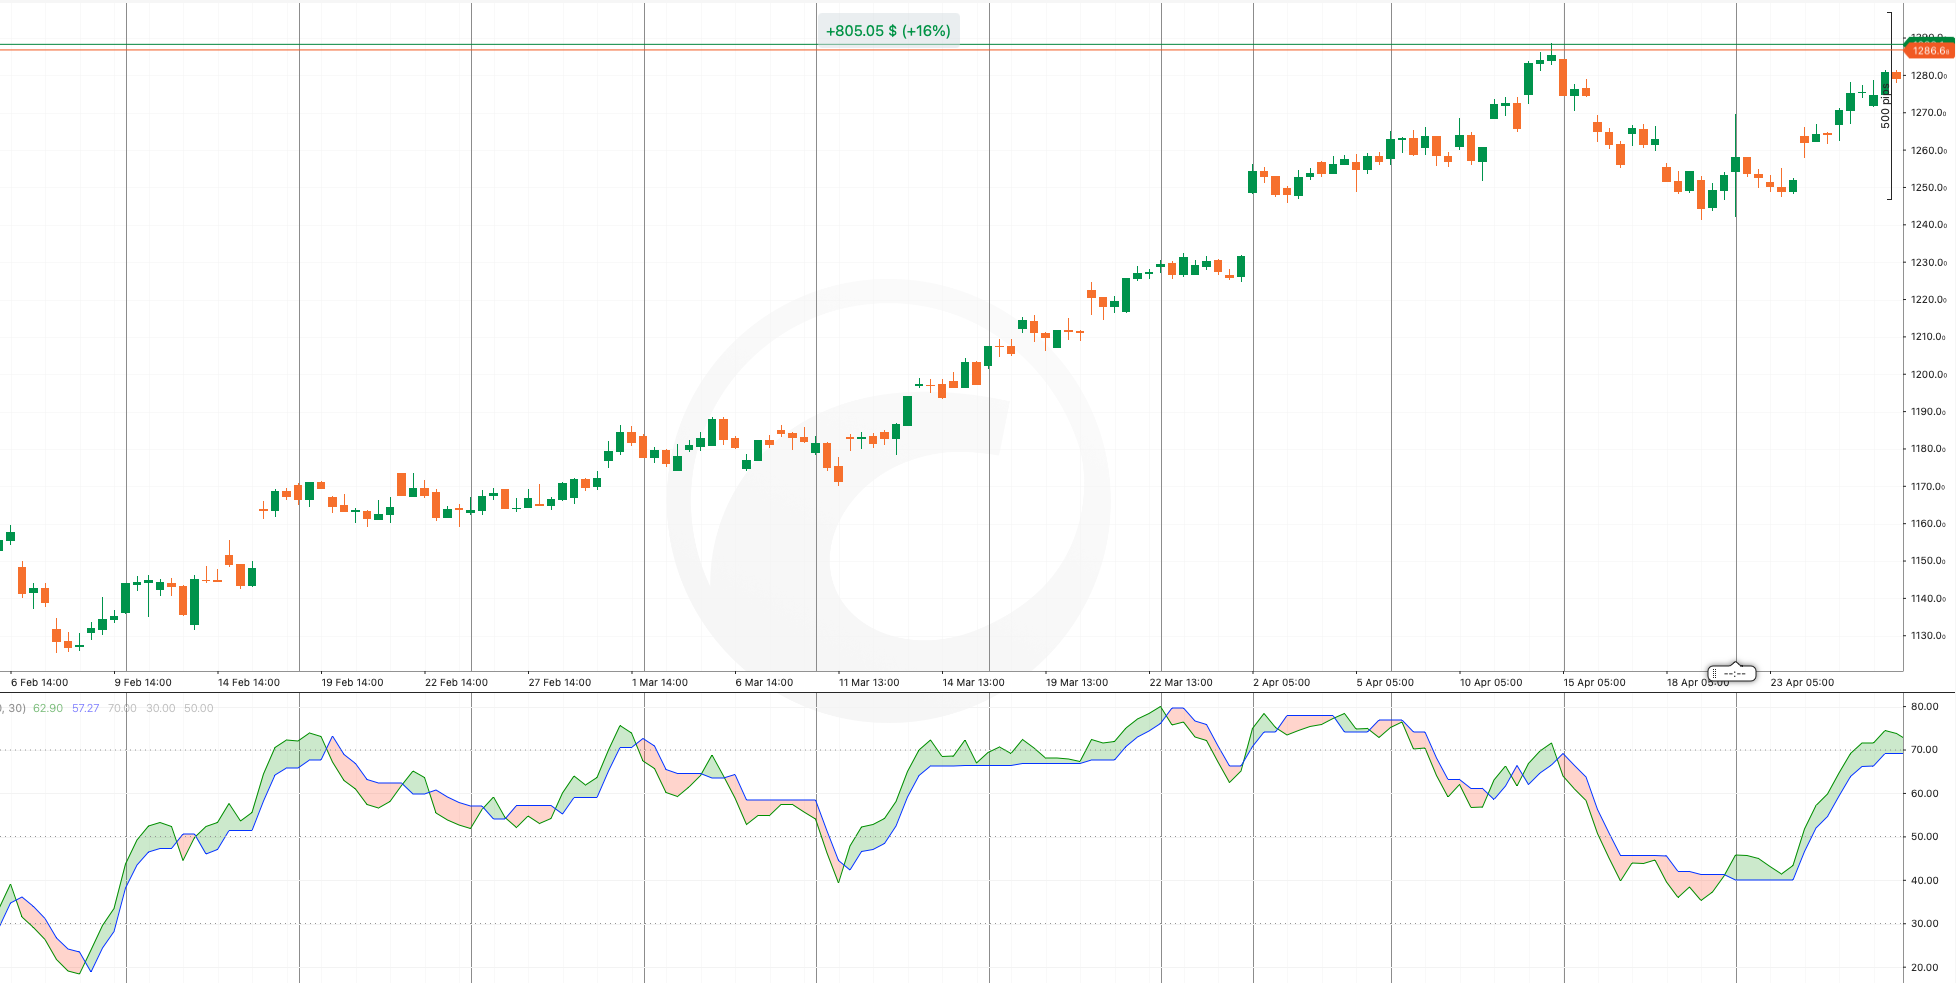Select the 23 Apr 05:00 date label
Image resolution: width=1956 pixels, height=983 pixels.
click(1804, 682)
